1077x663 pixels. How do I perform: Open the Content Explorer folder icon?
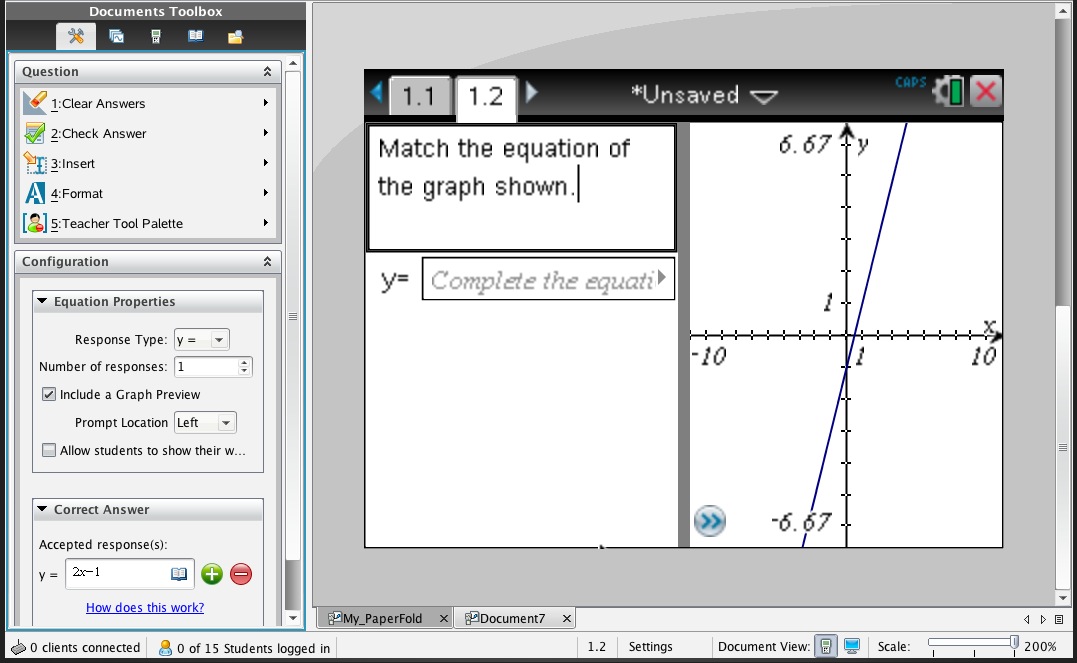coord(236,37)
